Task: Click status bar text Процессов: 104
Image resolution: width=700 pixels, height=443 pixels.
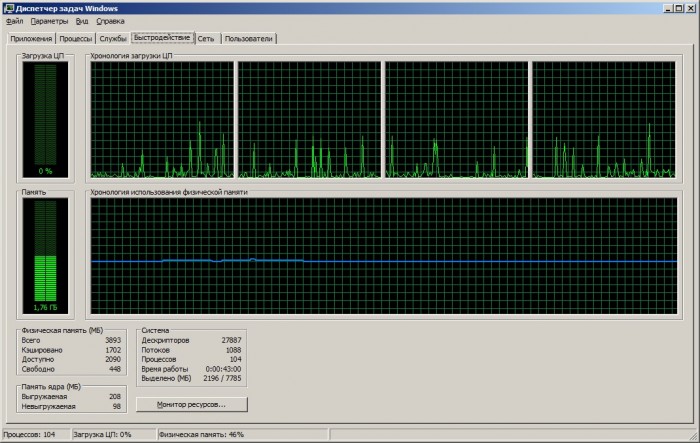Action: [29, 435]
